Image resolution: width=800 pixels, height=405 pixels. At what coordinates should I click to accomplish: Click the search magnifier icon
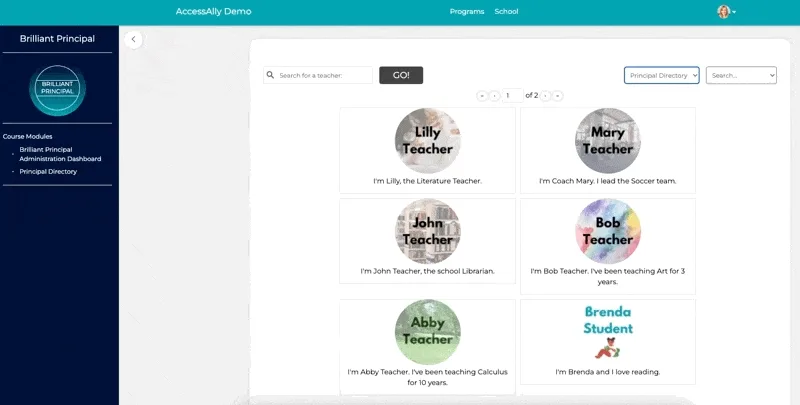coord(270,75)
